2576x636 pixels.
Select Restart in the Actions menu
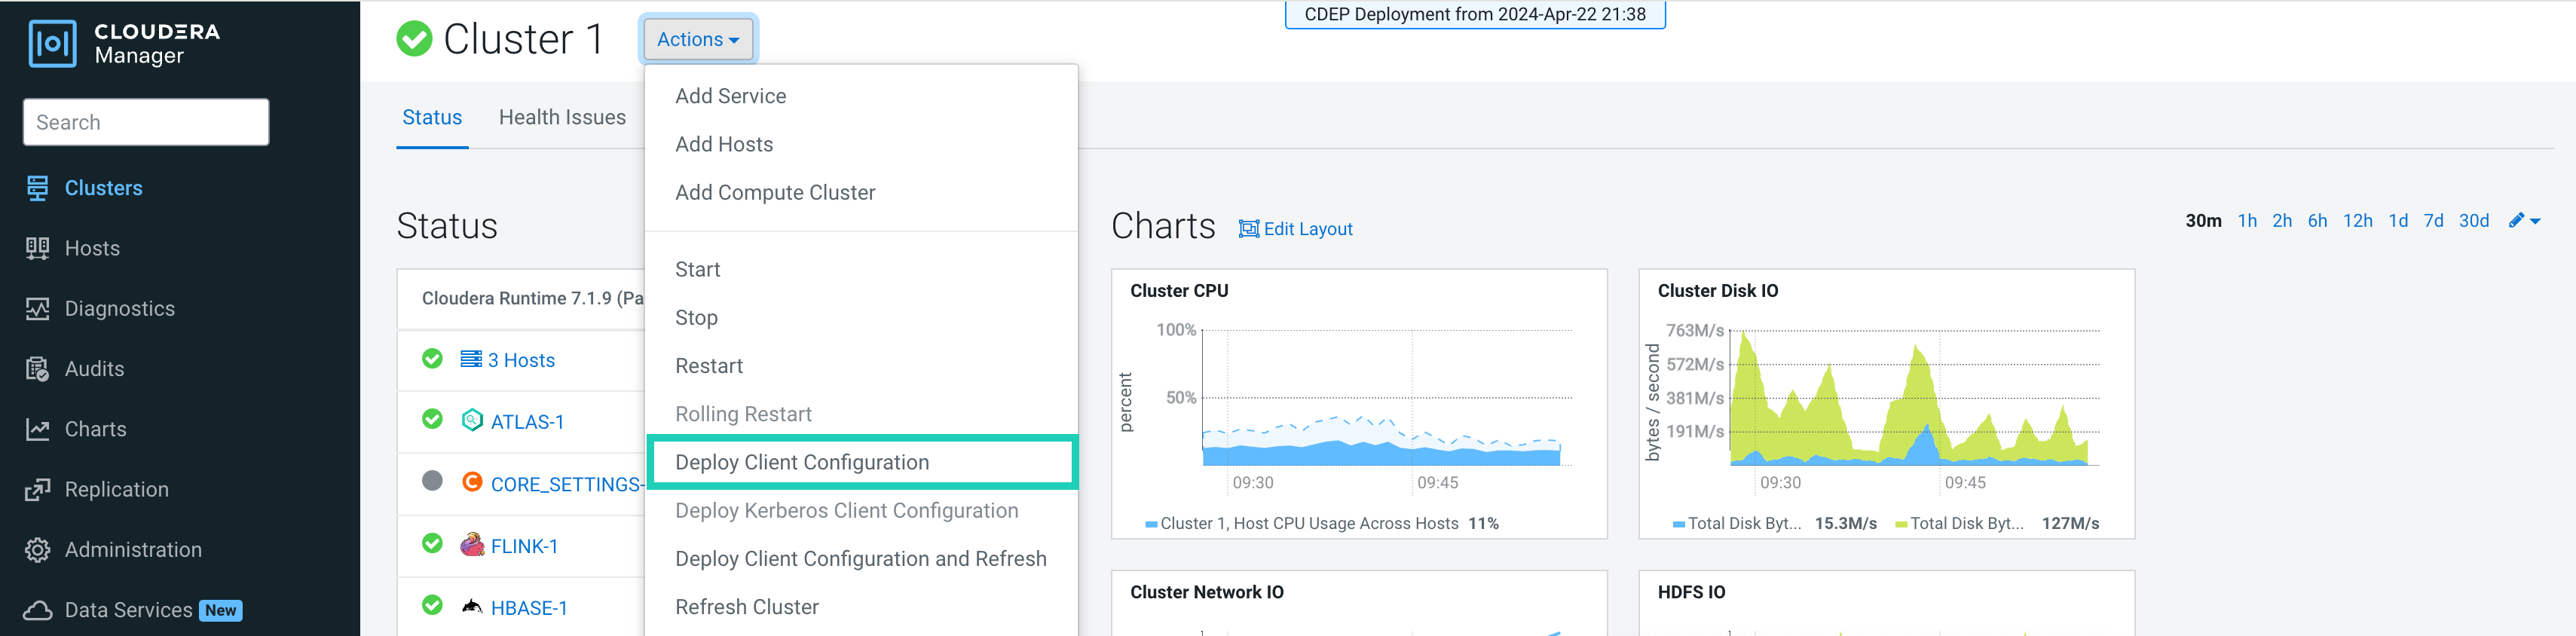click(x=708, y=366)
